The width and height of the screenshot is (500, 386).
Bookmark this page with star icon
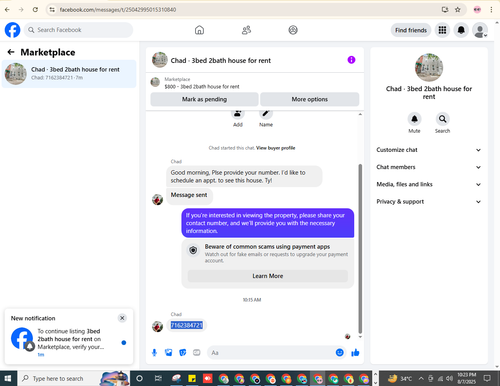[458, 10]
